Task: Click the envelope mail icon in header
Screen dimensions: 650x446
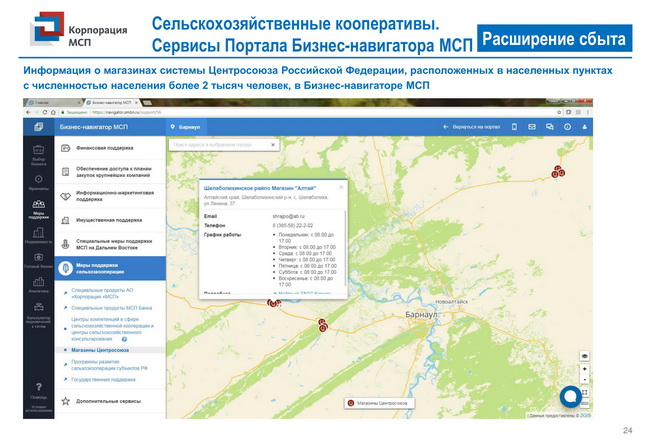Action: [532, 128]
